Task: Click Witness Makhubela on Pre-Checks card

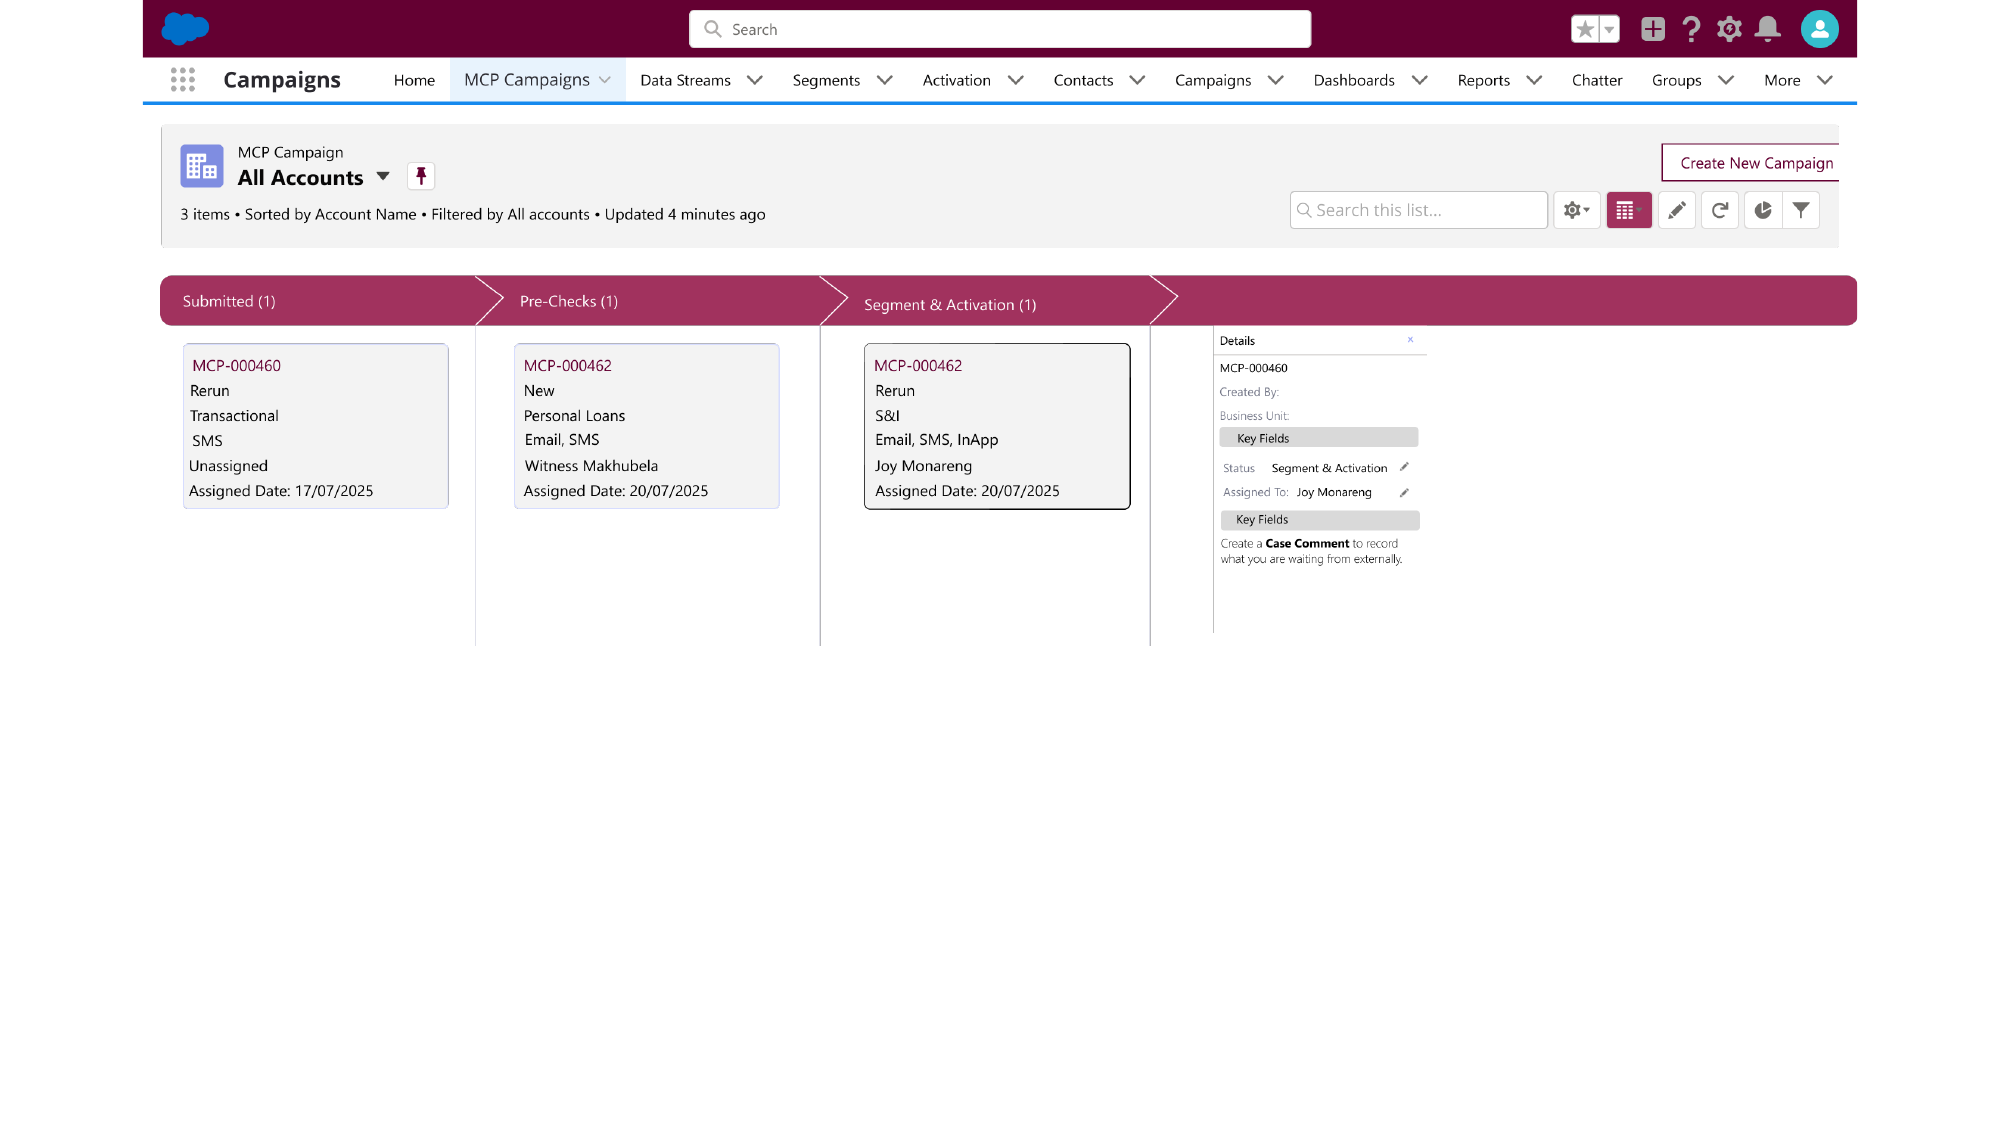Action: [591, 466]
